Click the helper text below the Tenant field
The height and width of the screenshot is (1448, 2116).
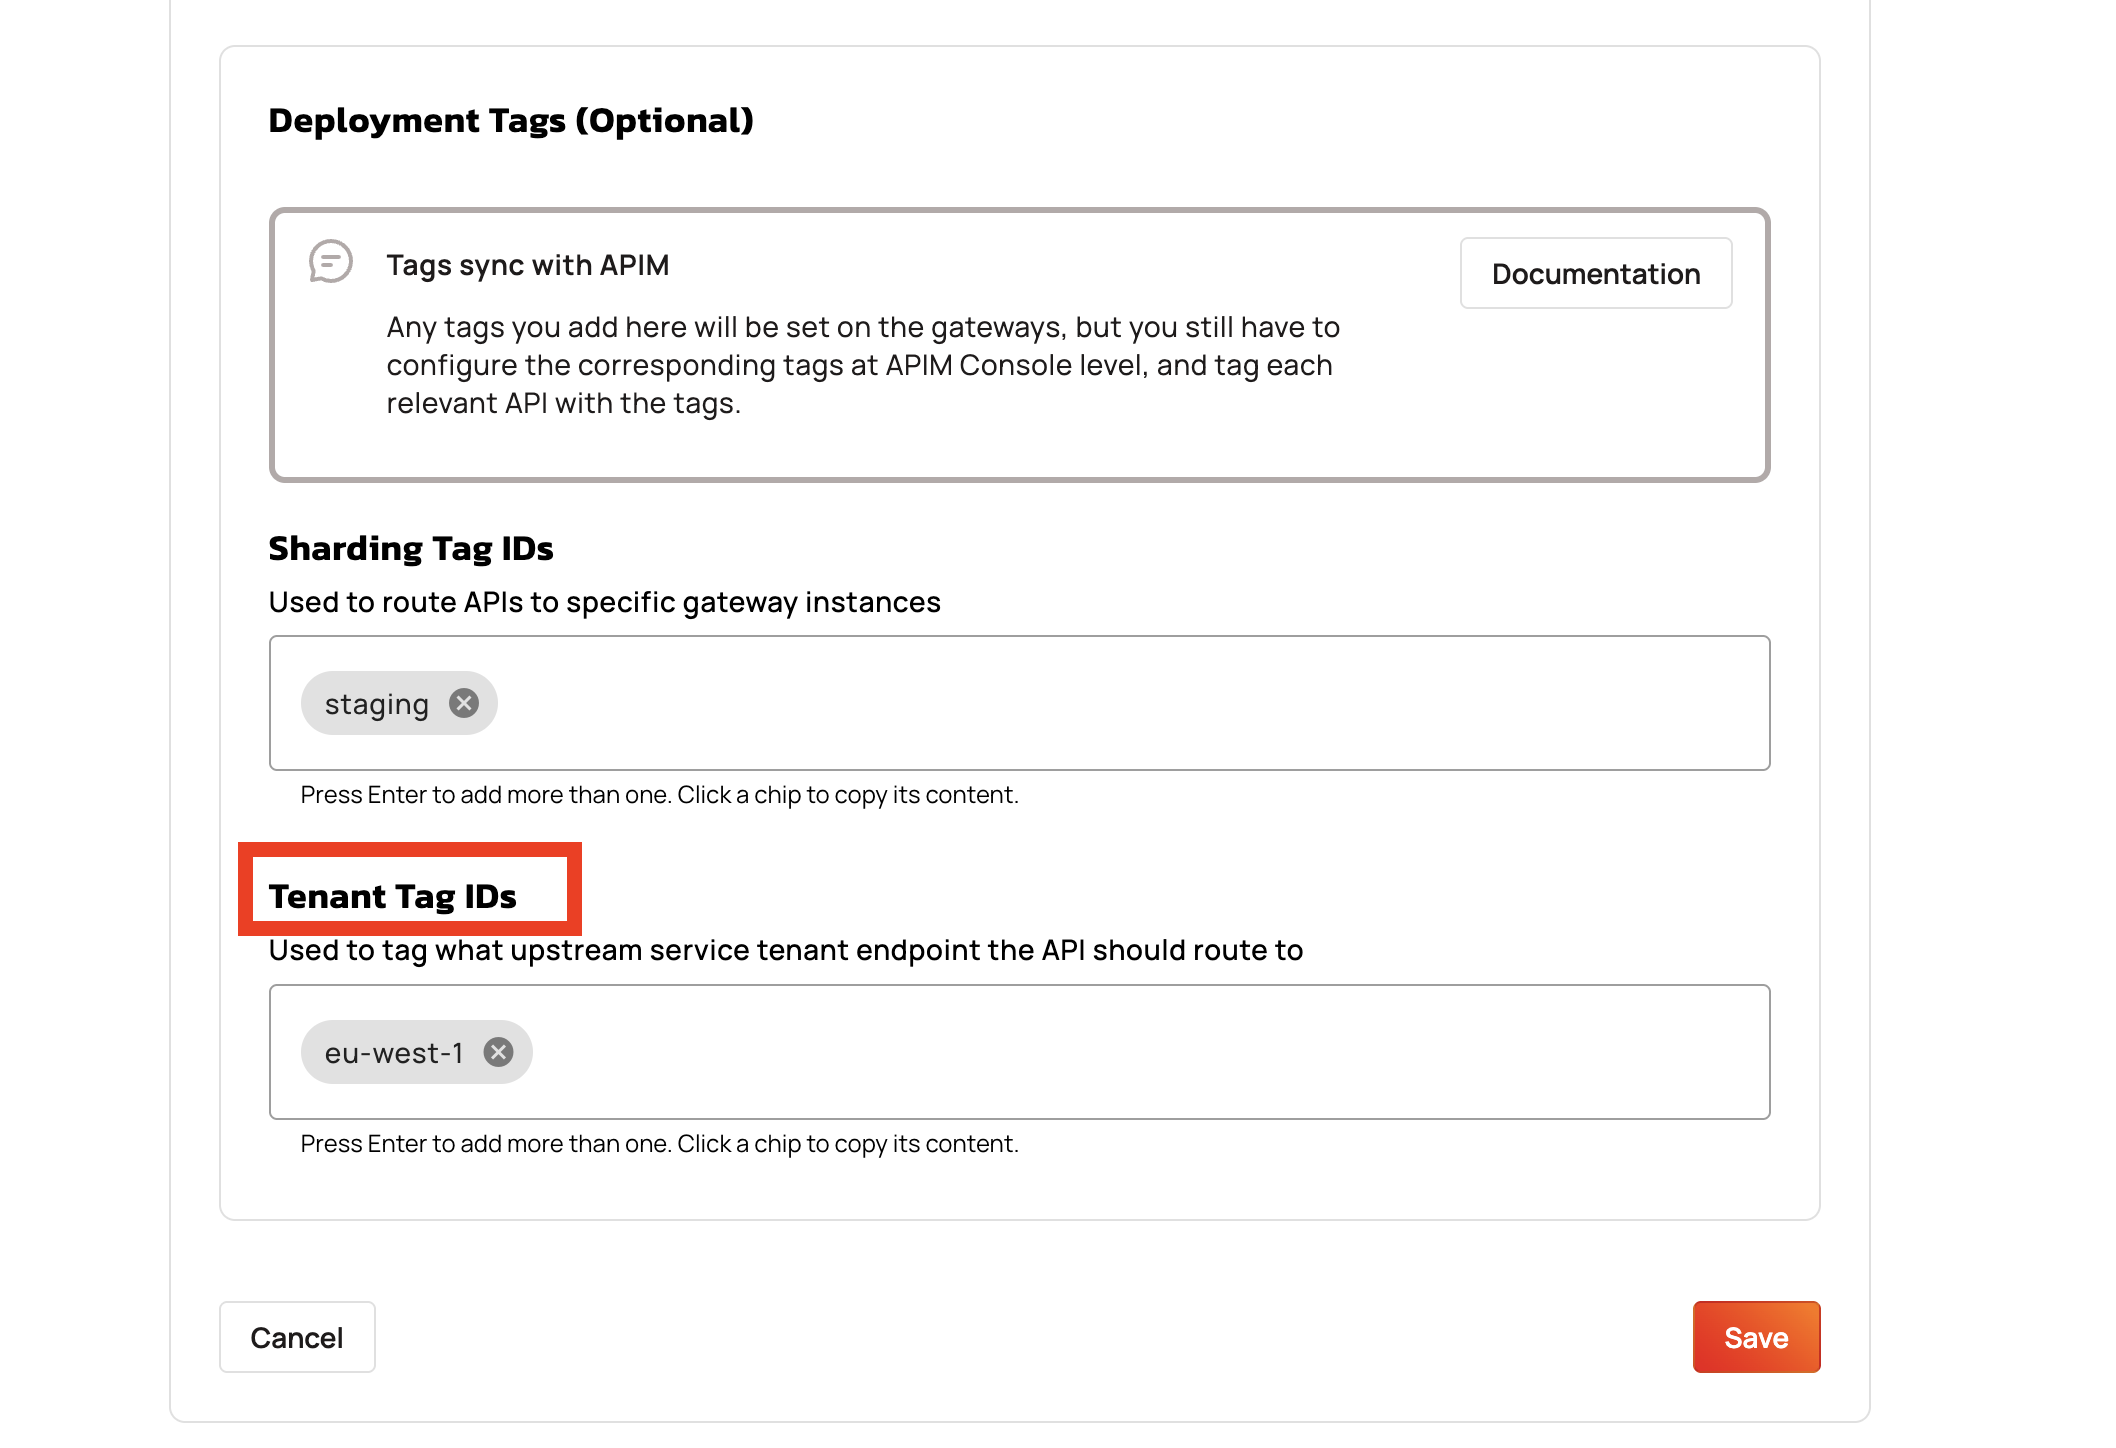[659, 1144]
